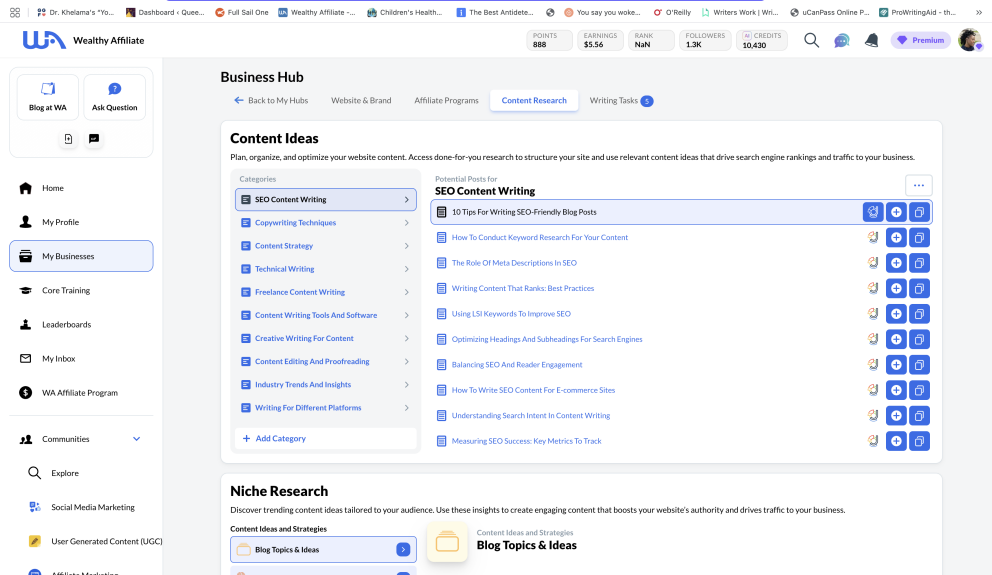Viewport: 992px width, 575px height.
Task: Click the Wealthy Affiliate logo
Action: point(83,40)
